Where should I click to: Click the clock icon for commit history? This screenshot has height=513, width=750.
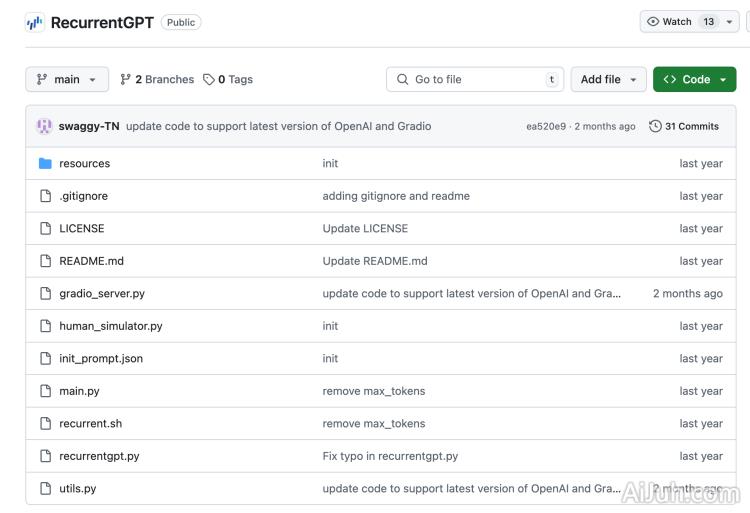[655, 126]
